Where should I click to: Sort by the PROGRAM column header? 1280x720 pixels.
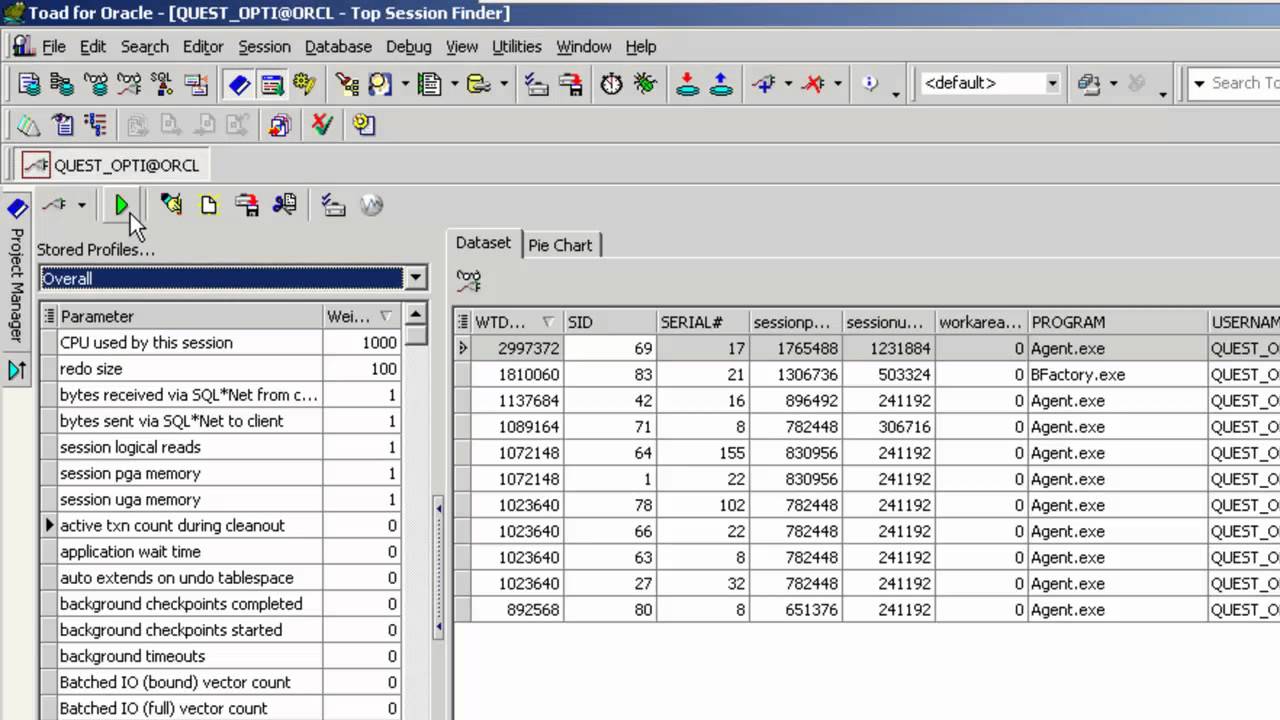(x=1117, y=322)
